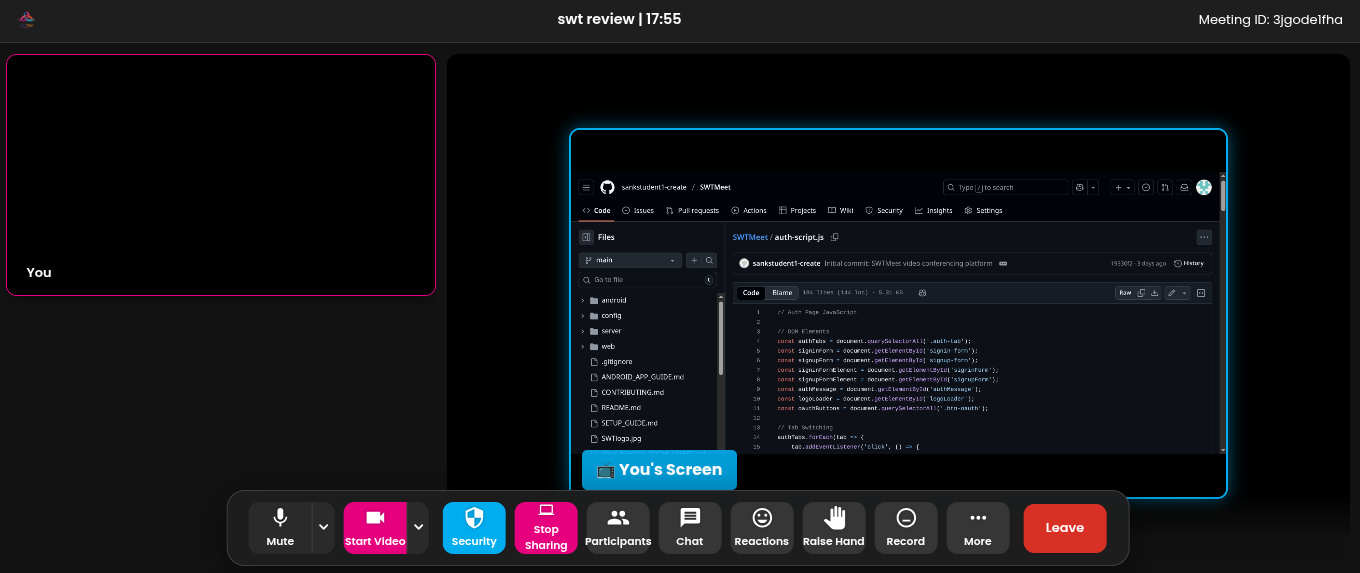The image size is (1360, 573).
Task: Start recording with the Record button
Action: [906, 527]
